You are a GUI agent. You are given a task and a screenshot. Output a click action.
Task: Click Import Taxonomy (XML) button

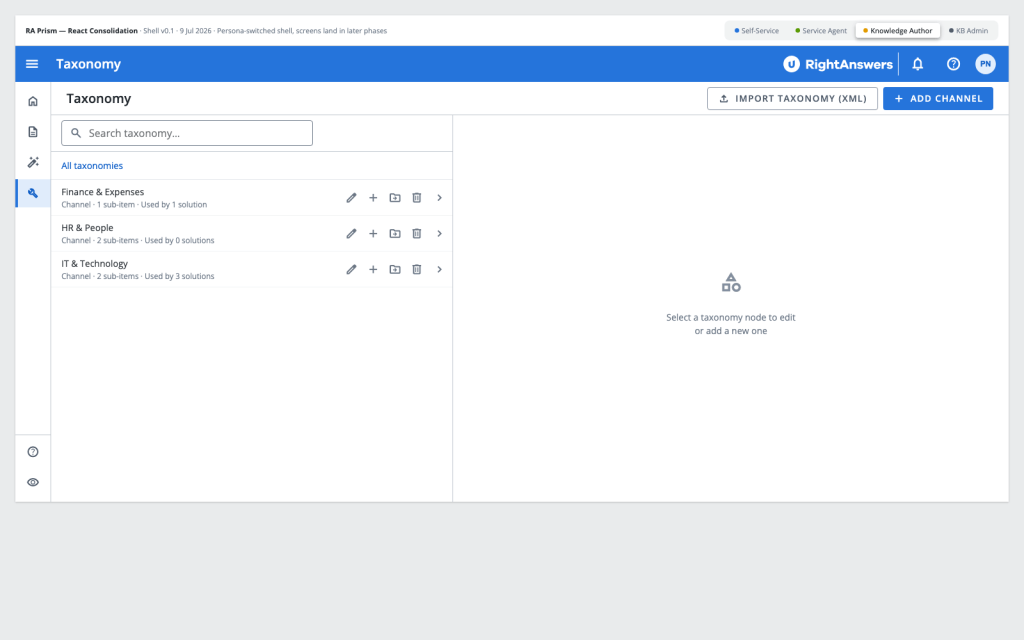792,99
